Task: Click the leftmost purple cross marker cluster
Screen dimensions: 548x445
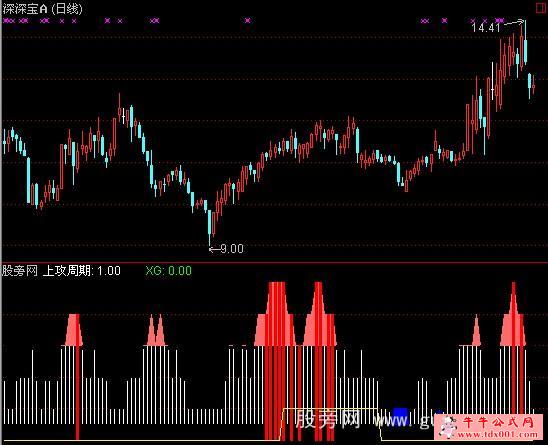Action: click(x=9, y=21)
